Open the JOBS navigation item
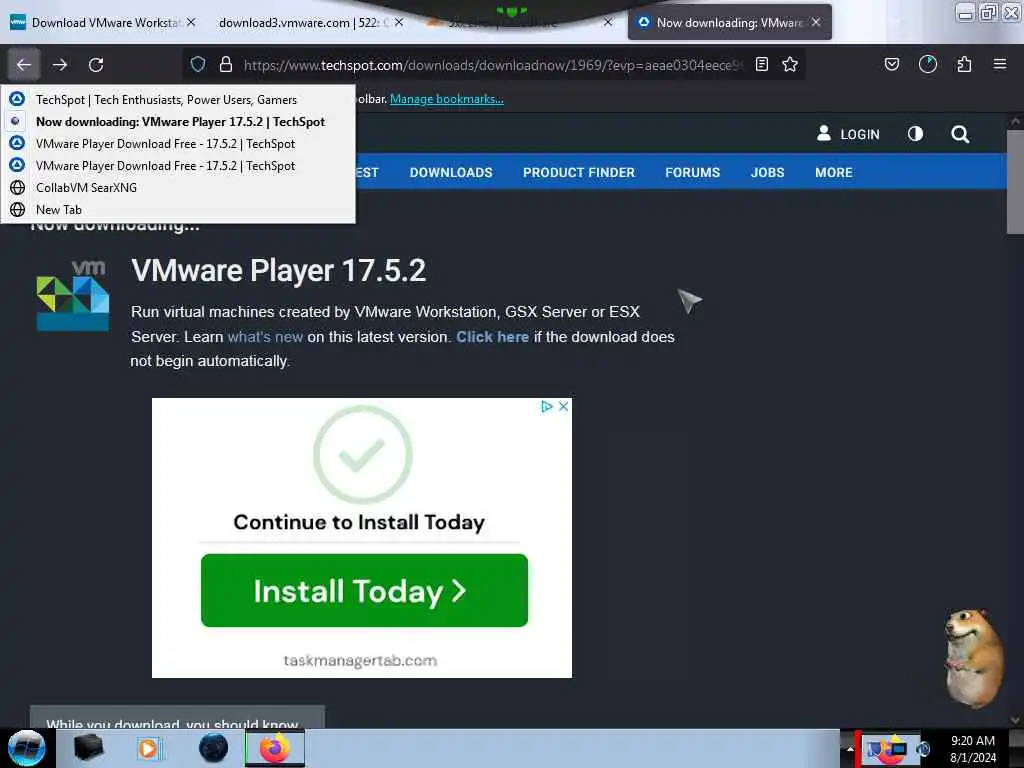Screen dimensions: 1024x768 tap(767, 172)
